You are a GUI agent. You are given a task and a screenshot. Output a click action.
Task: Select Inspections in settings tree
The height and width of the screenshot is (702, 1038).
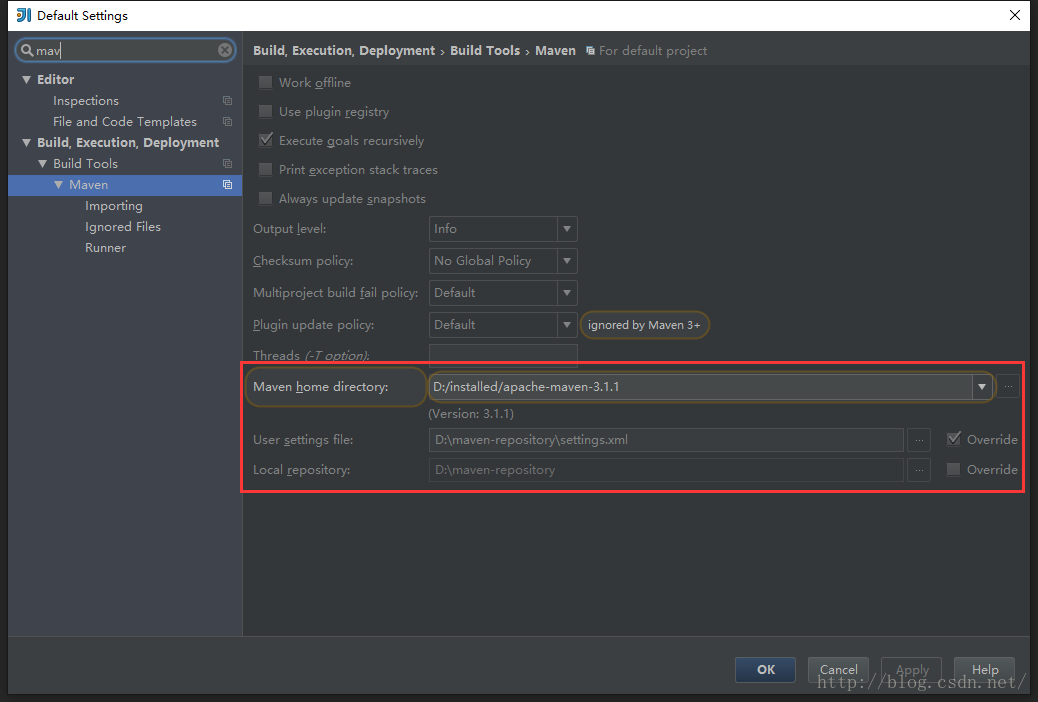coord(86,101)
